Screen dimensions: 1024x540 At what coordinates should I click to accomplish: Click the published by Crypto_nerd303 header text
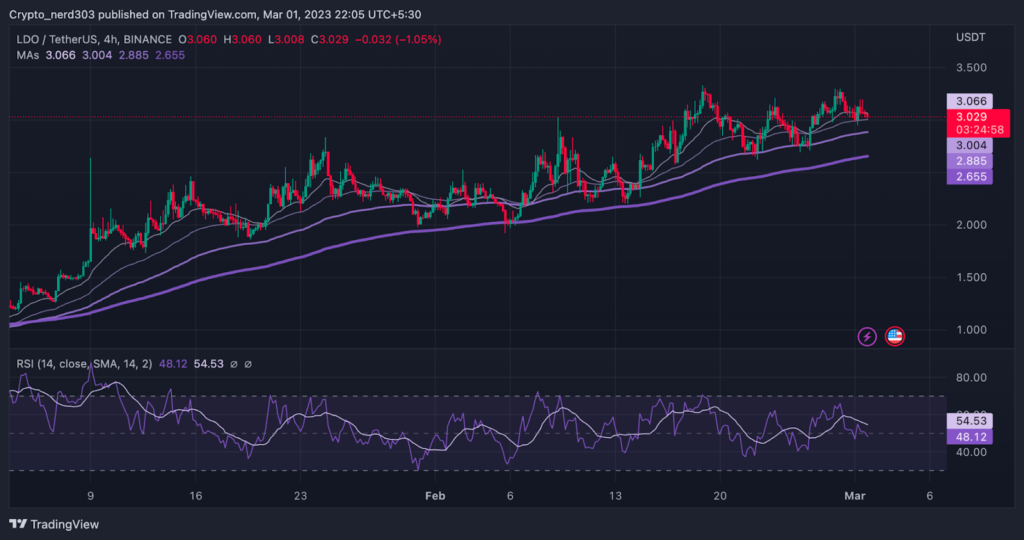coord(215,14)
